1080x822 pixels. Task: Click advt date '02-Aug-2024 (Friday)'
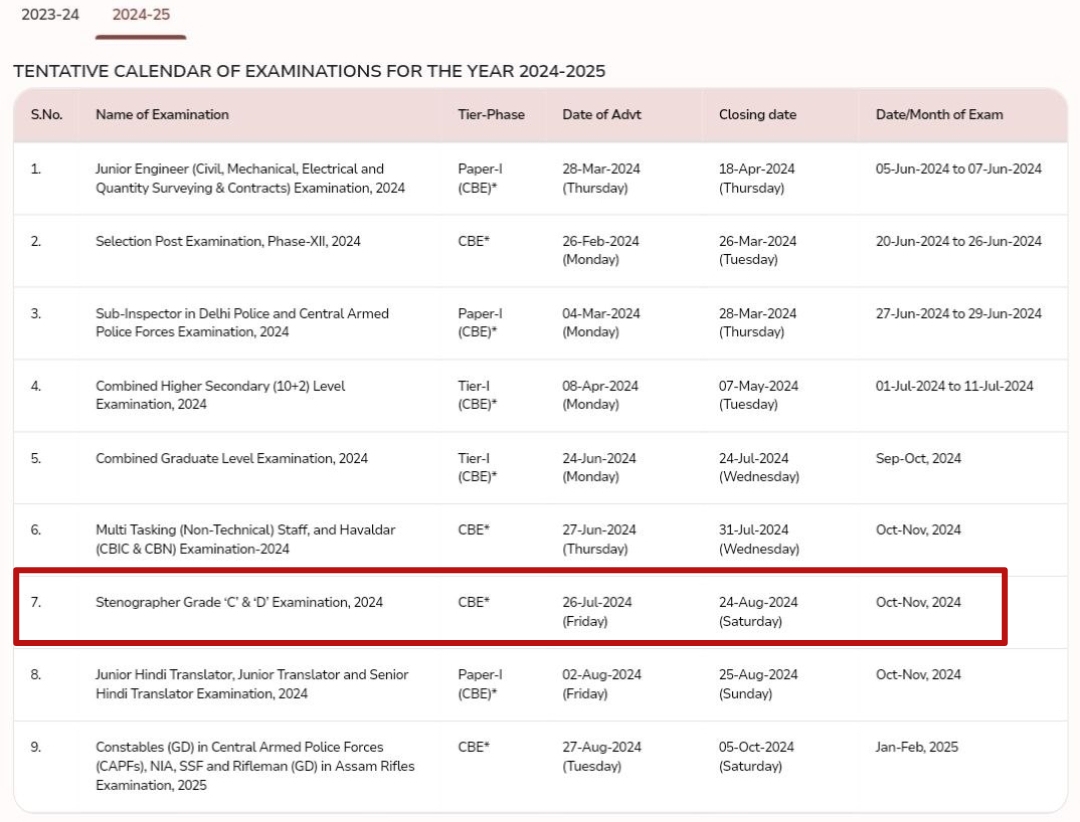(x=601, y=684)
